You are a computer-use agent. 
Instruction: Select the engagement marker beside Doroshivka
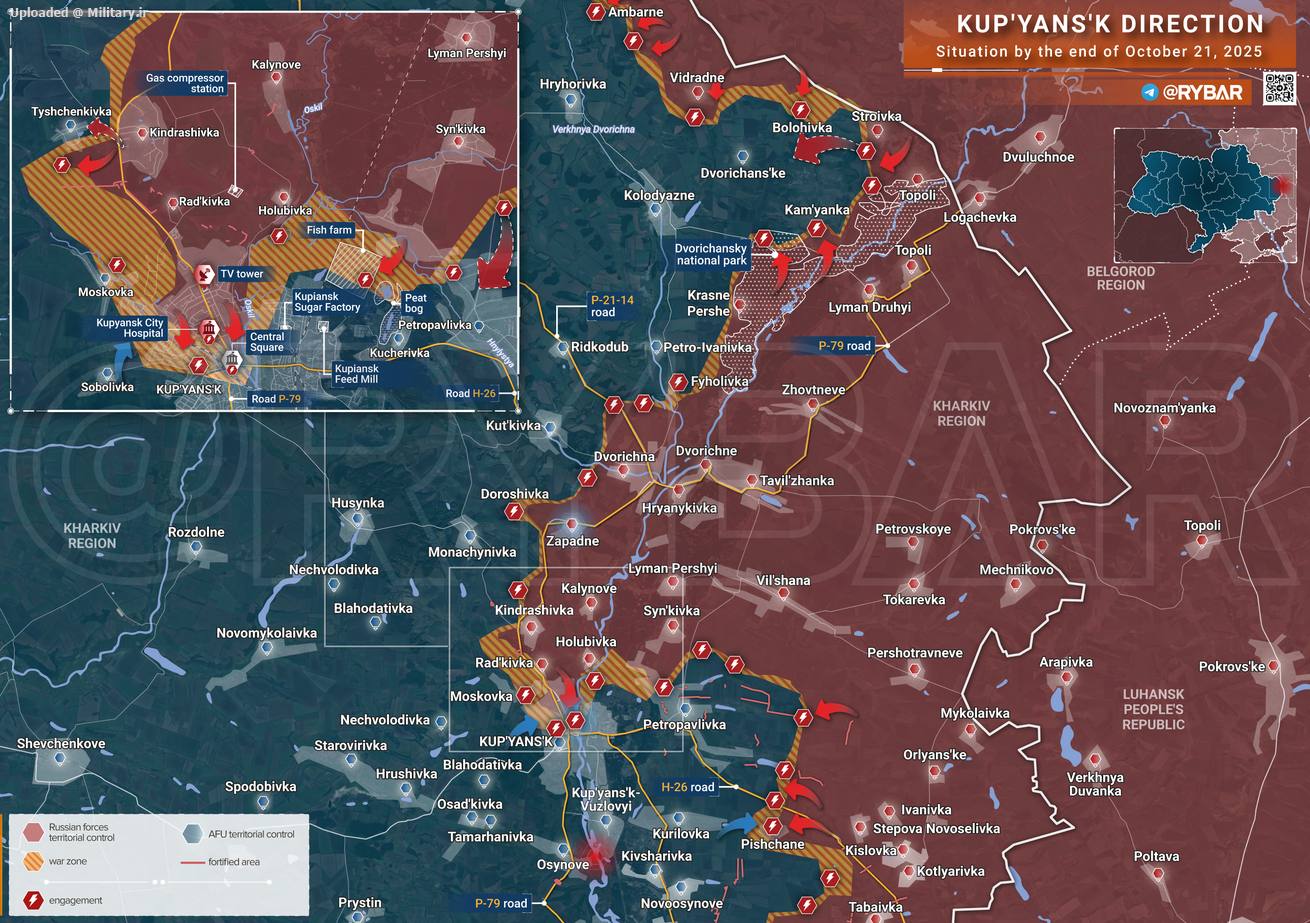[514, 512]
